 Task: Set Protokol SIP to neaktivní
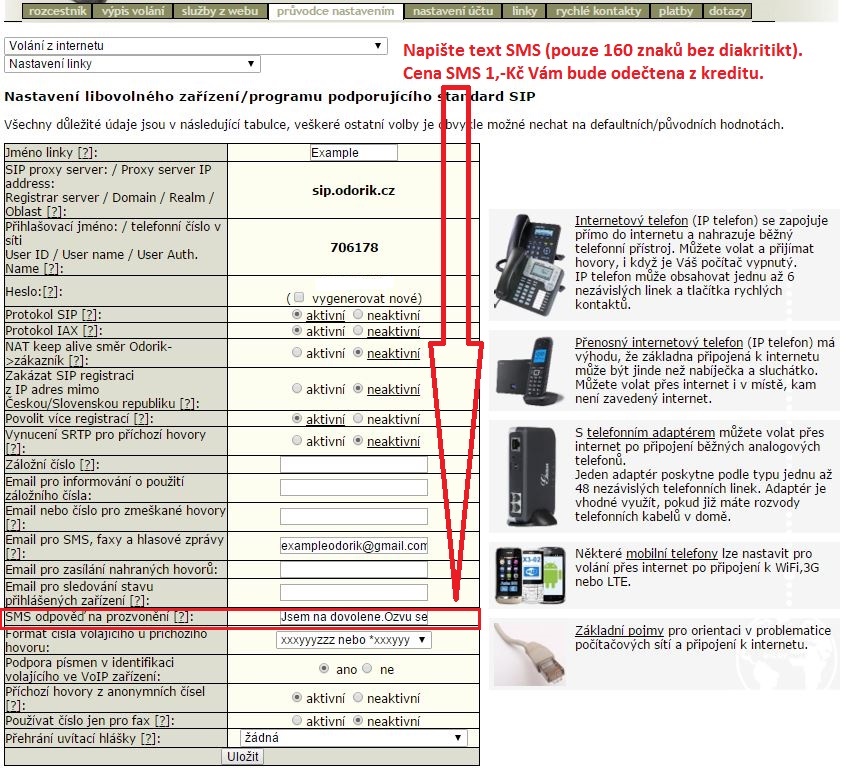click(x=358, y=315)
